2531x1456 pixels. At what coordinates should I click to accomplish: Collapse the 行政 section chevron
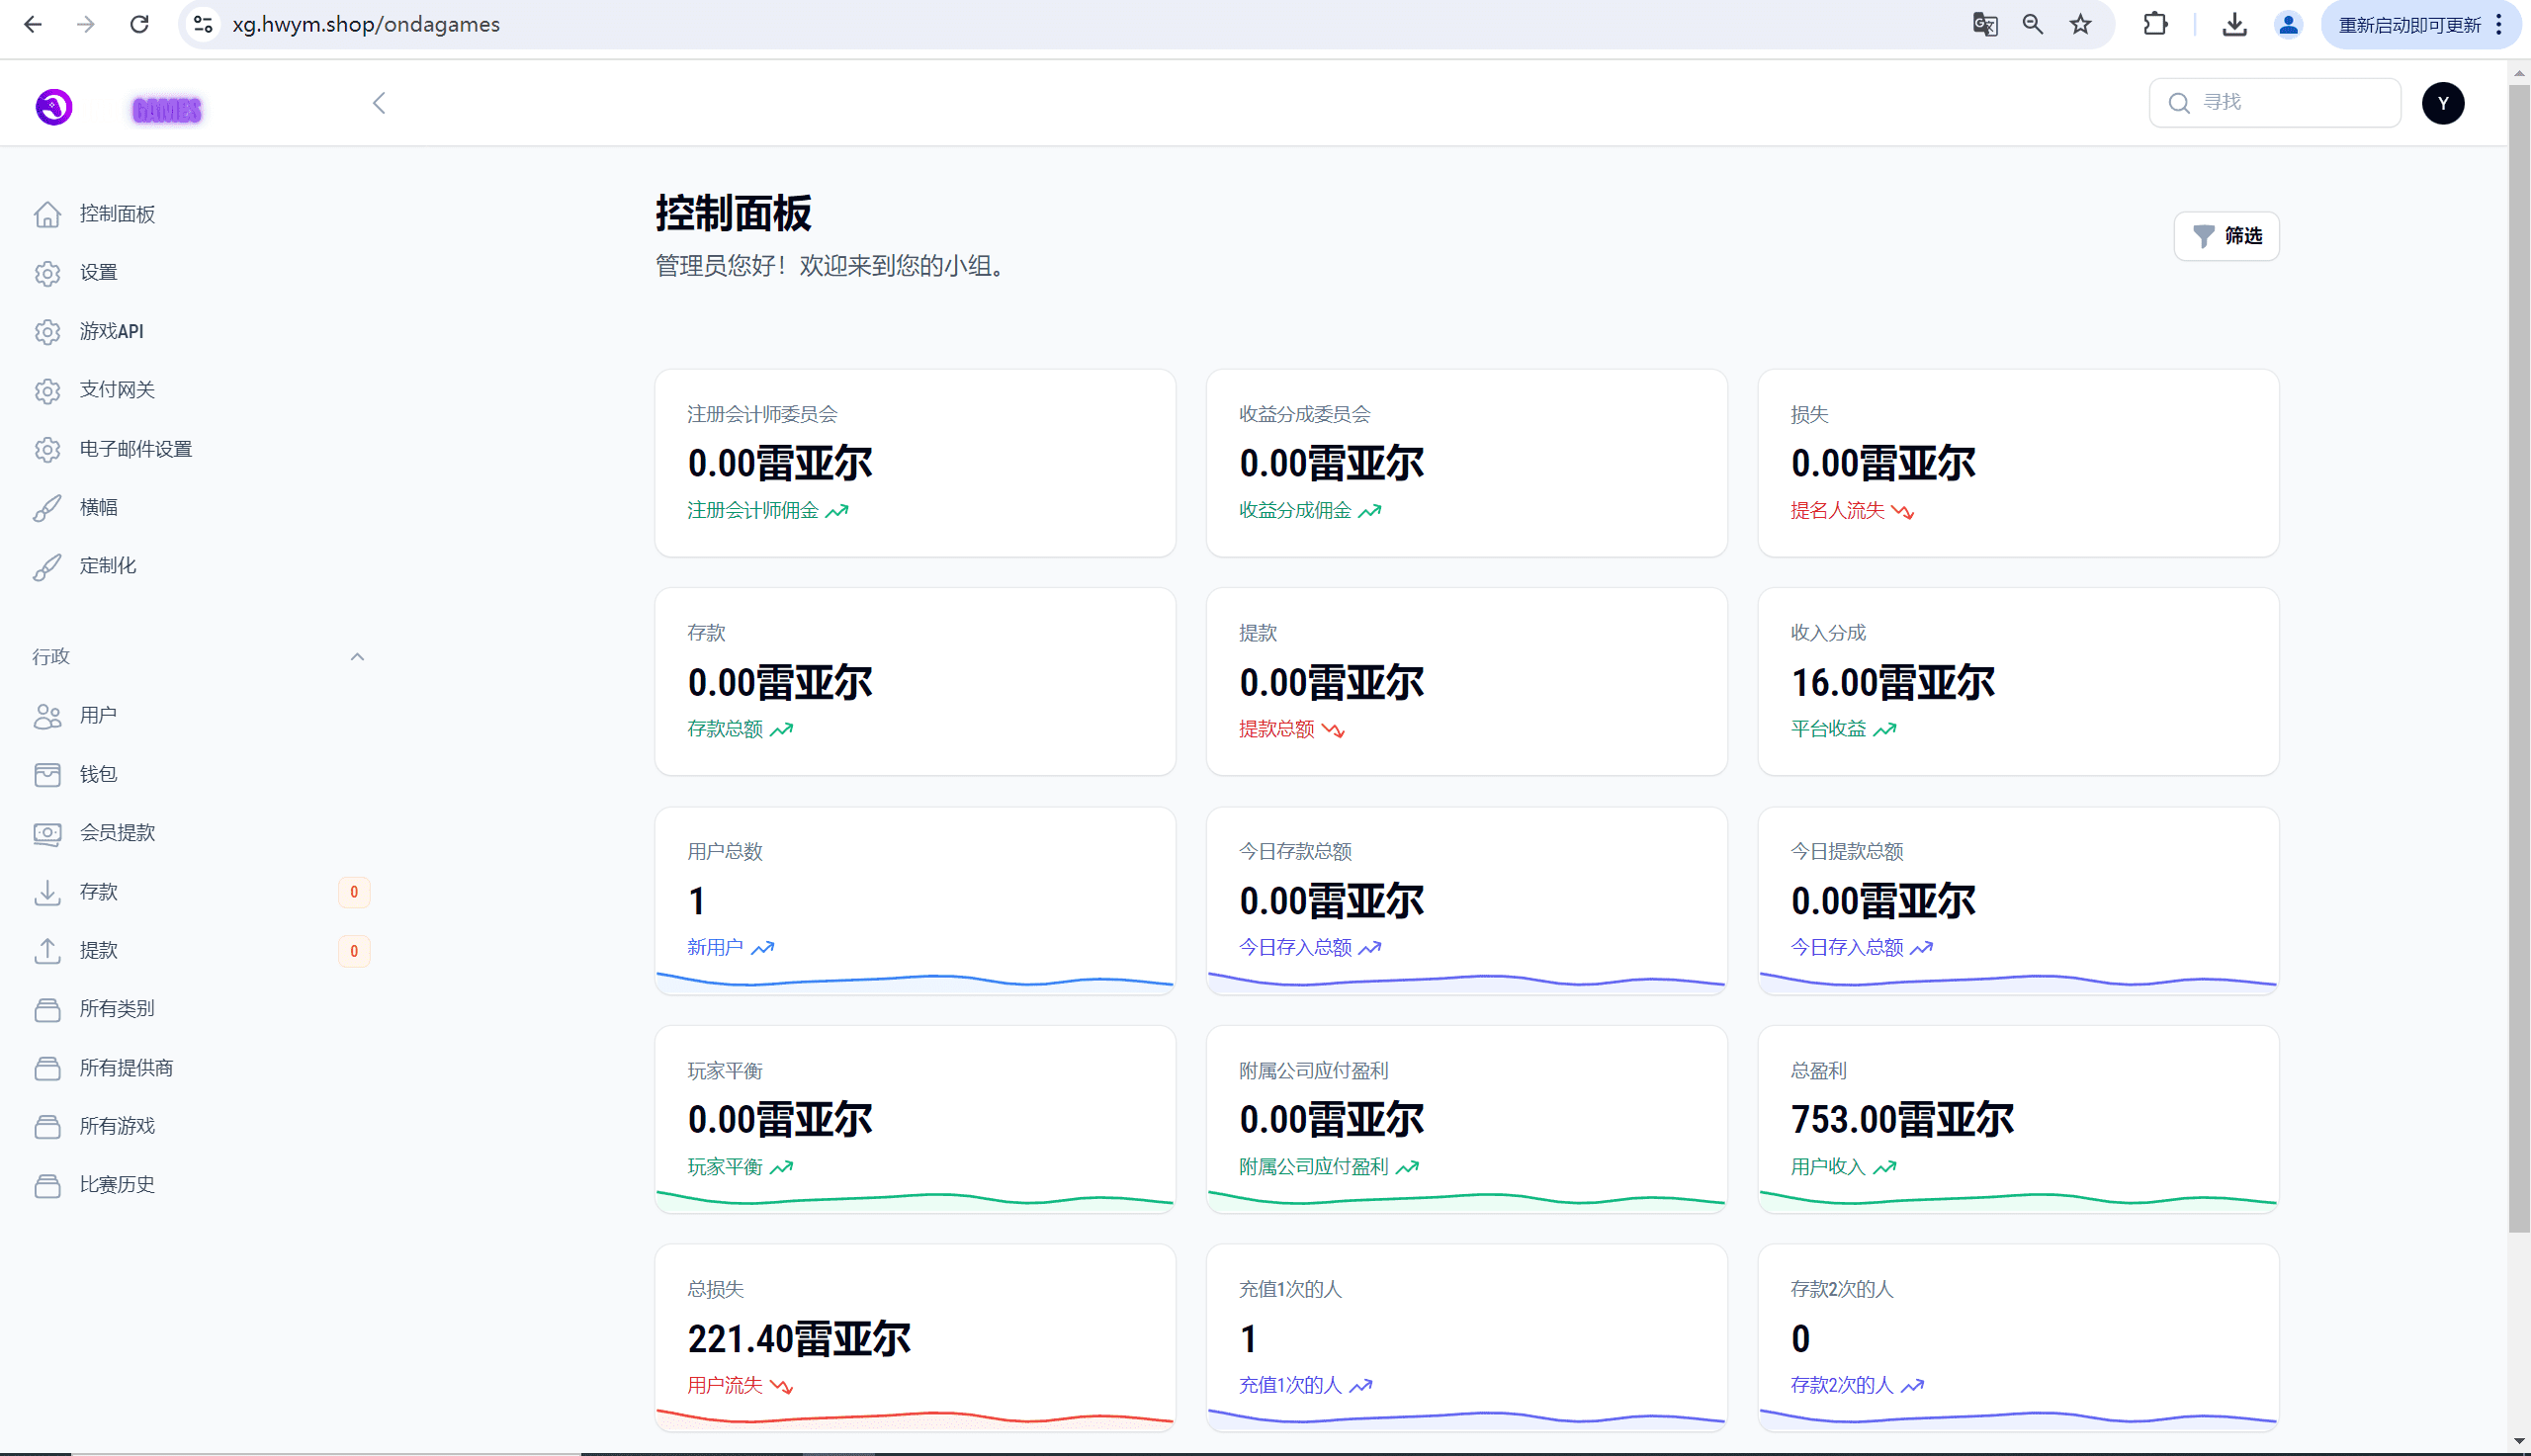point(357,657)
